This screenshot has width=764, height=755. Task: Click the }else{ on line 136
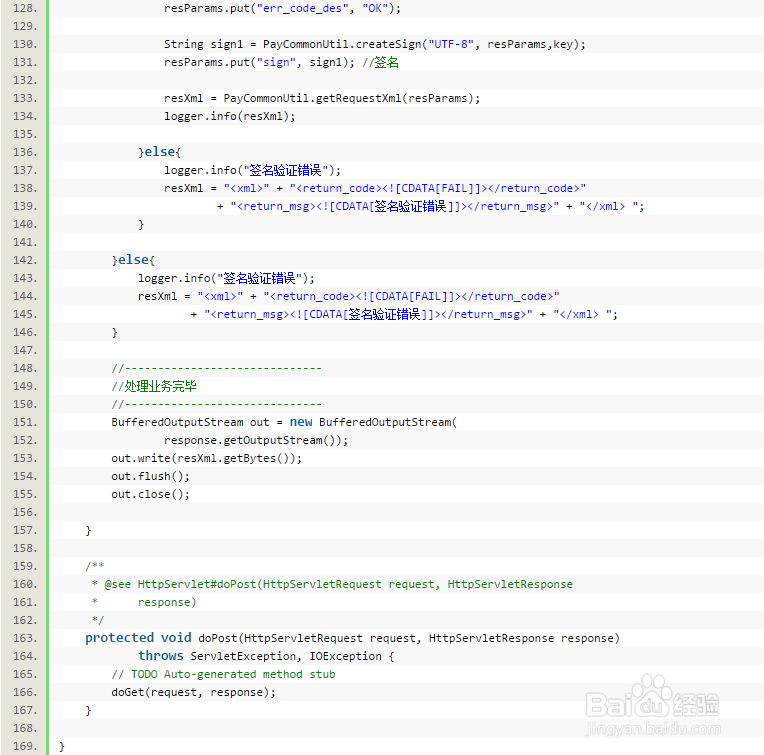[159, 152]
